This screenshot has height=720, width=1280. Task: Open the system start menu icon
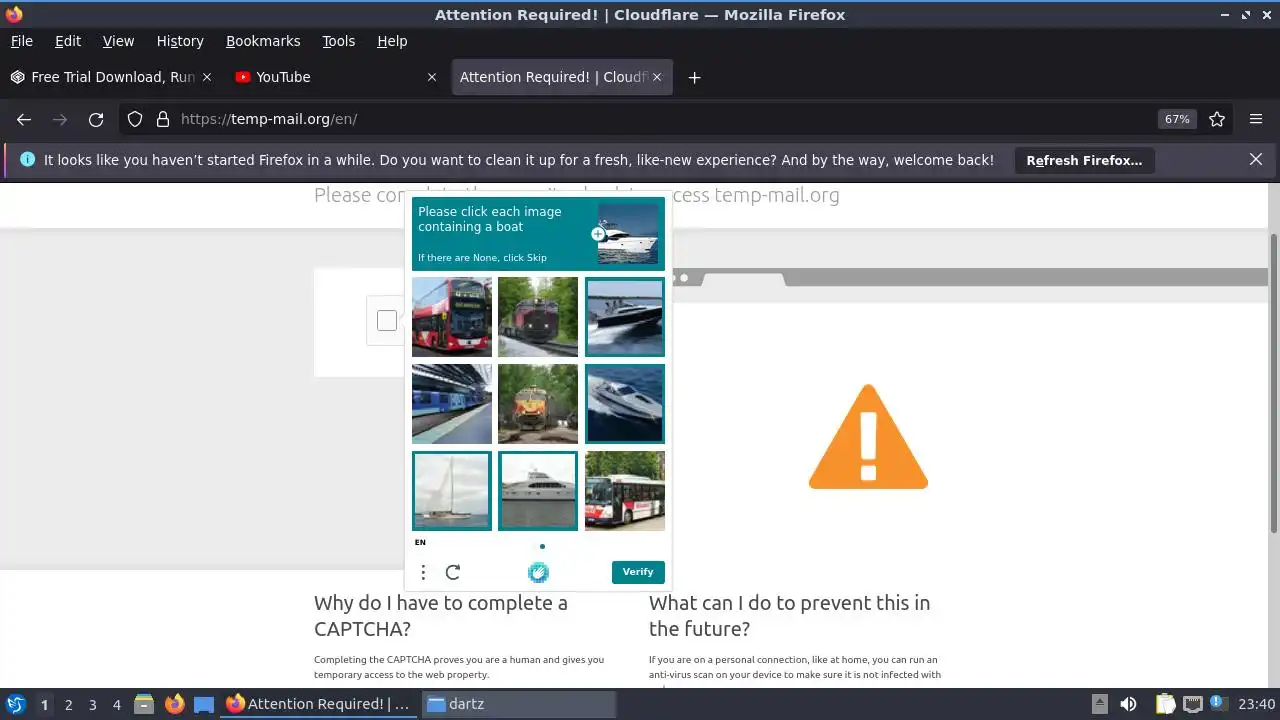[x=15, y=704]
